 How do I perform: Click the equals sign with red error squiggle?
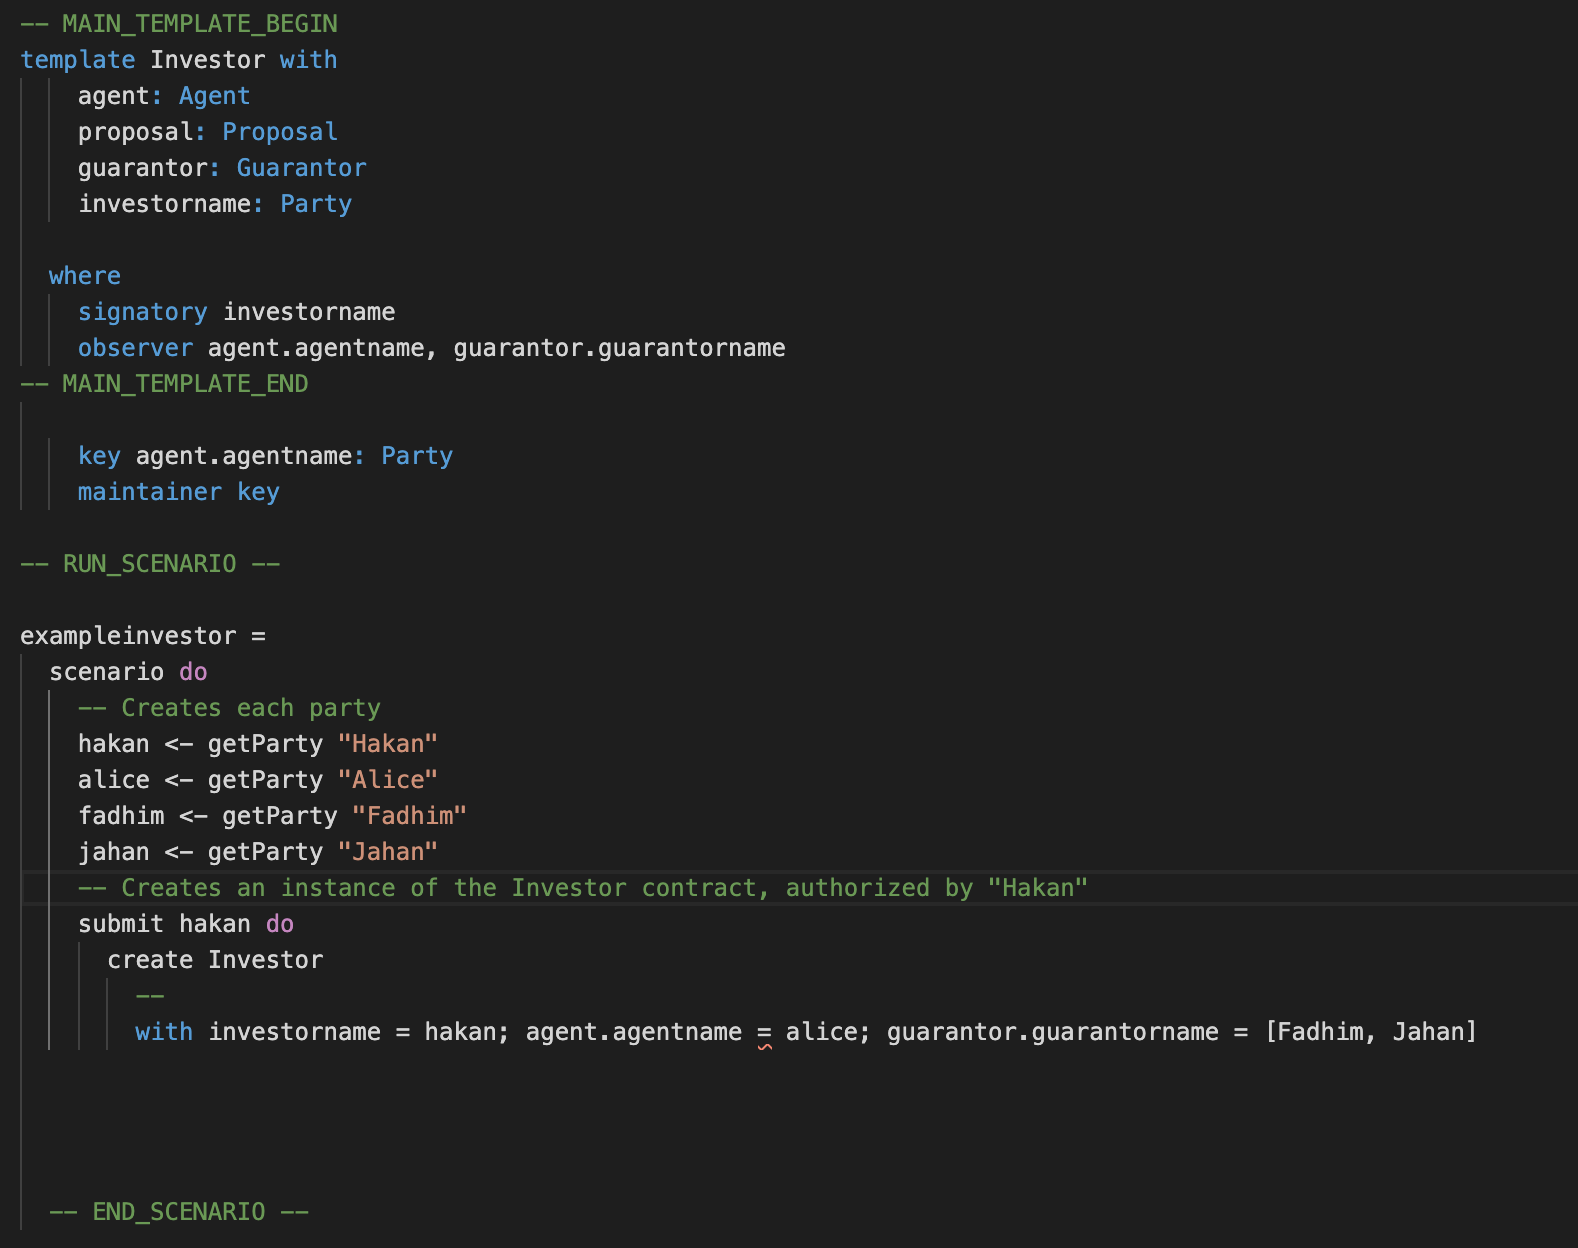coord(764,1032)
